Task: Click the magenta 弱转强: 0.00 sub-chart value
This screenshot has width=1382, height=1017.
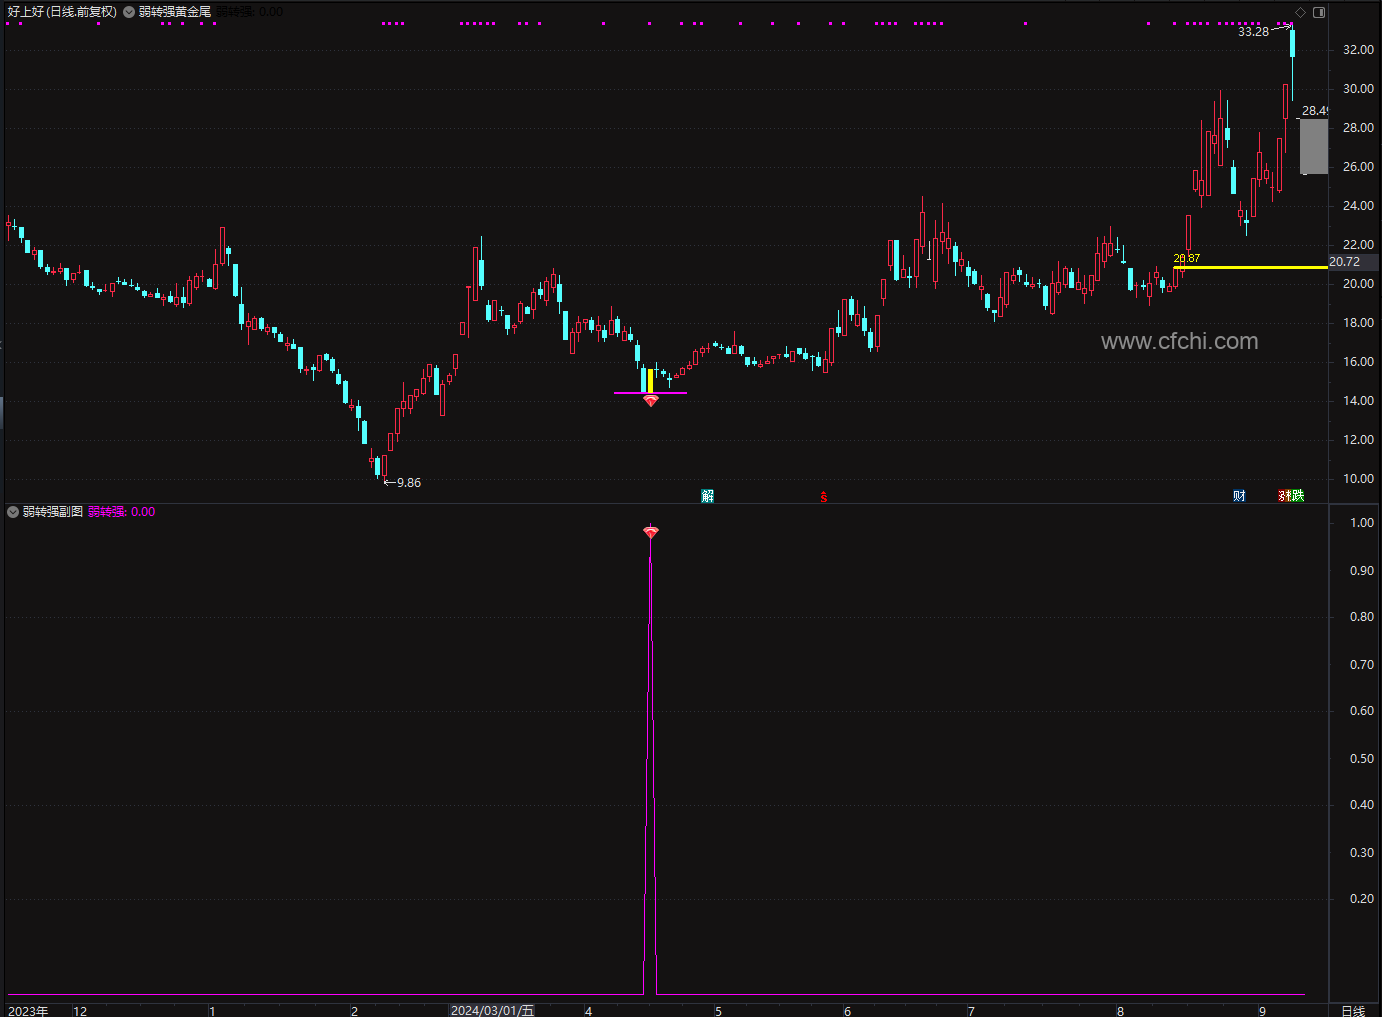Action: point(122,512)
